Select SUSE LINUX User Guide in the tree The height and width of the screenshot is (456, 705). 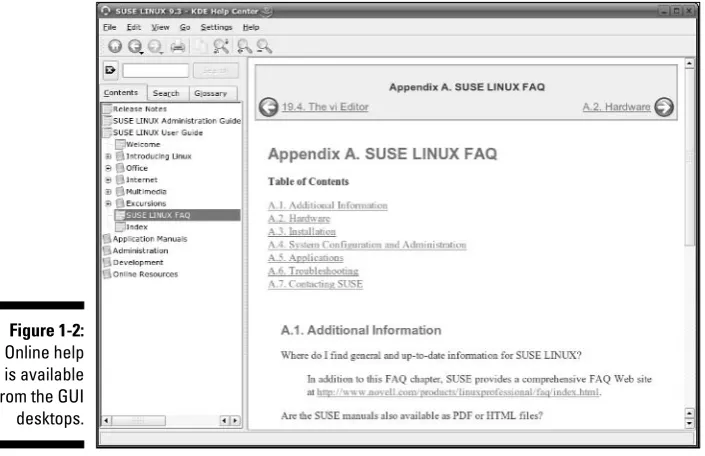[157, 133]
